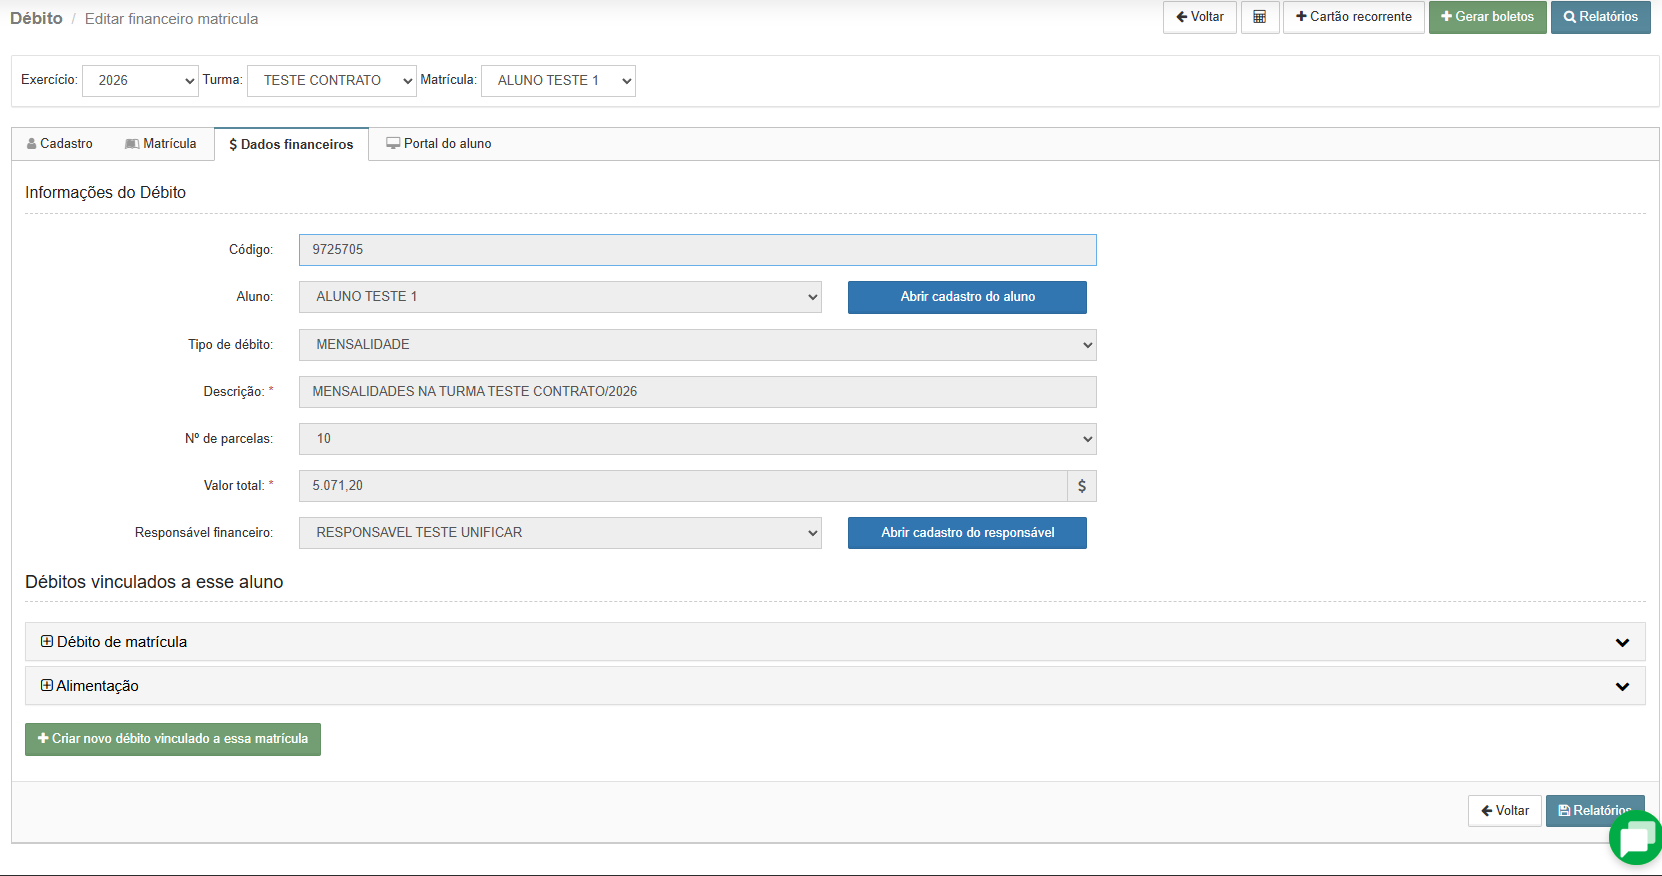Click Criar novo débito vinculado a essa matrícula

173,739
